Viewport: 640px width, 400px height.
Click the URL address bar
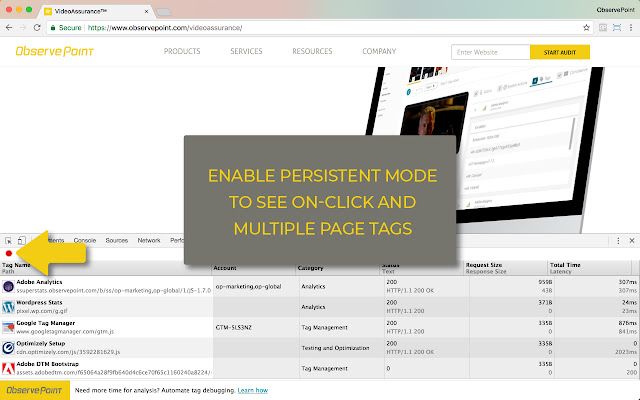click(x=318, y=28)
